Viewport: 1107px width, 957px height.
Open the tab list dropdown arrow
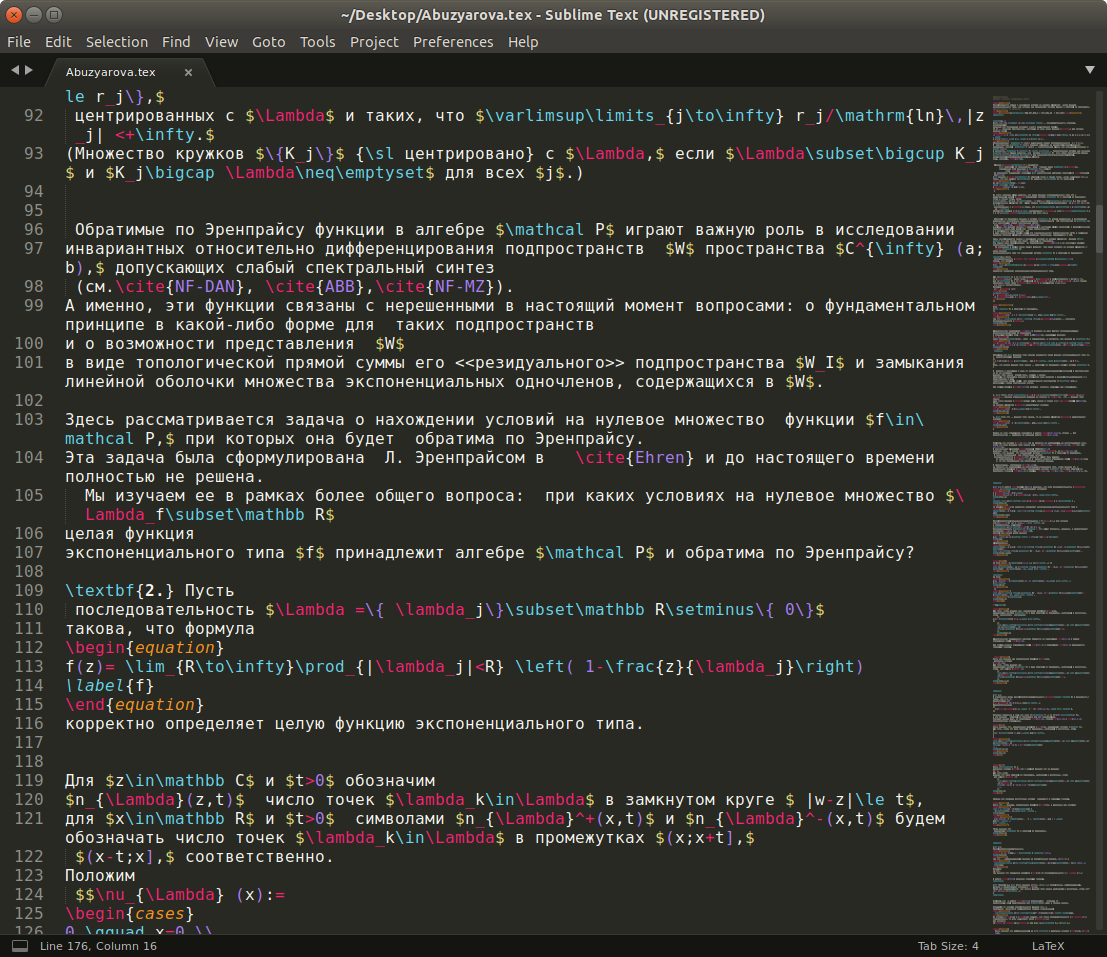pos(1090,70)
